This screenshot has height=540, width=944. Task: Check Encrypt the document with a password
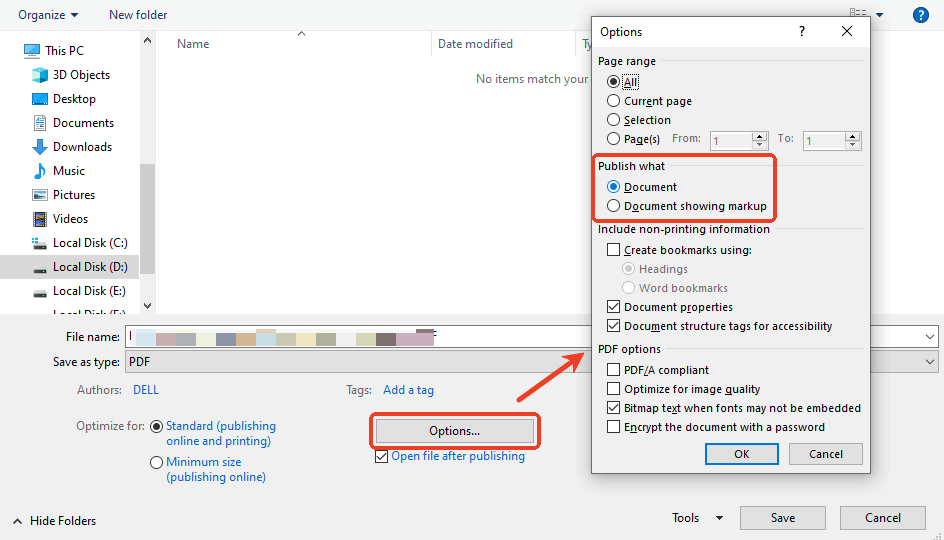[614, 427]
